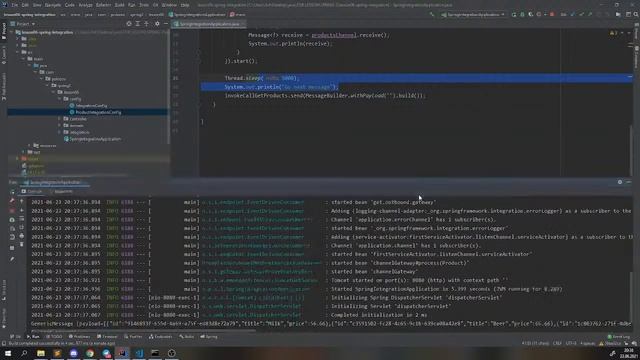The image size is (640, 360).
Task: Jump up the stack trace arrow
Action: tap(22, 201)
